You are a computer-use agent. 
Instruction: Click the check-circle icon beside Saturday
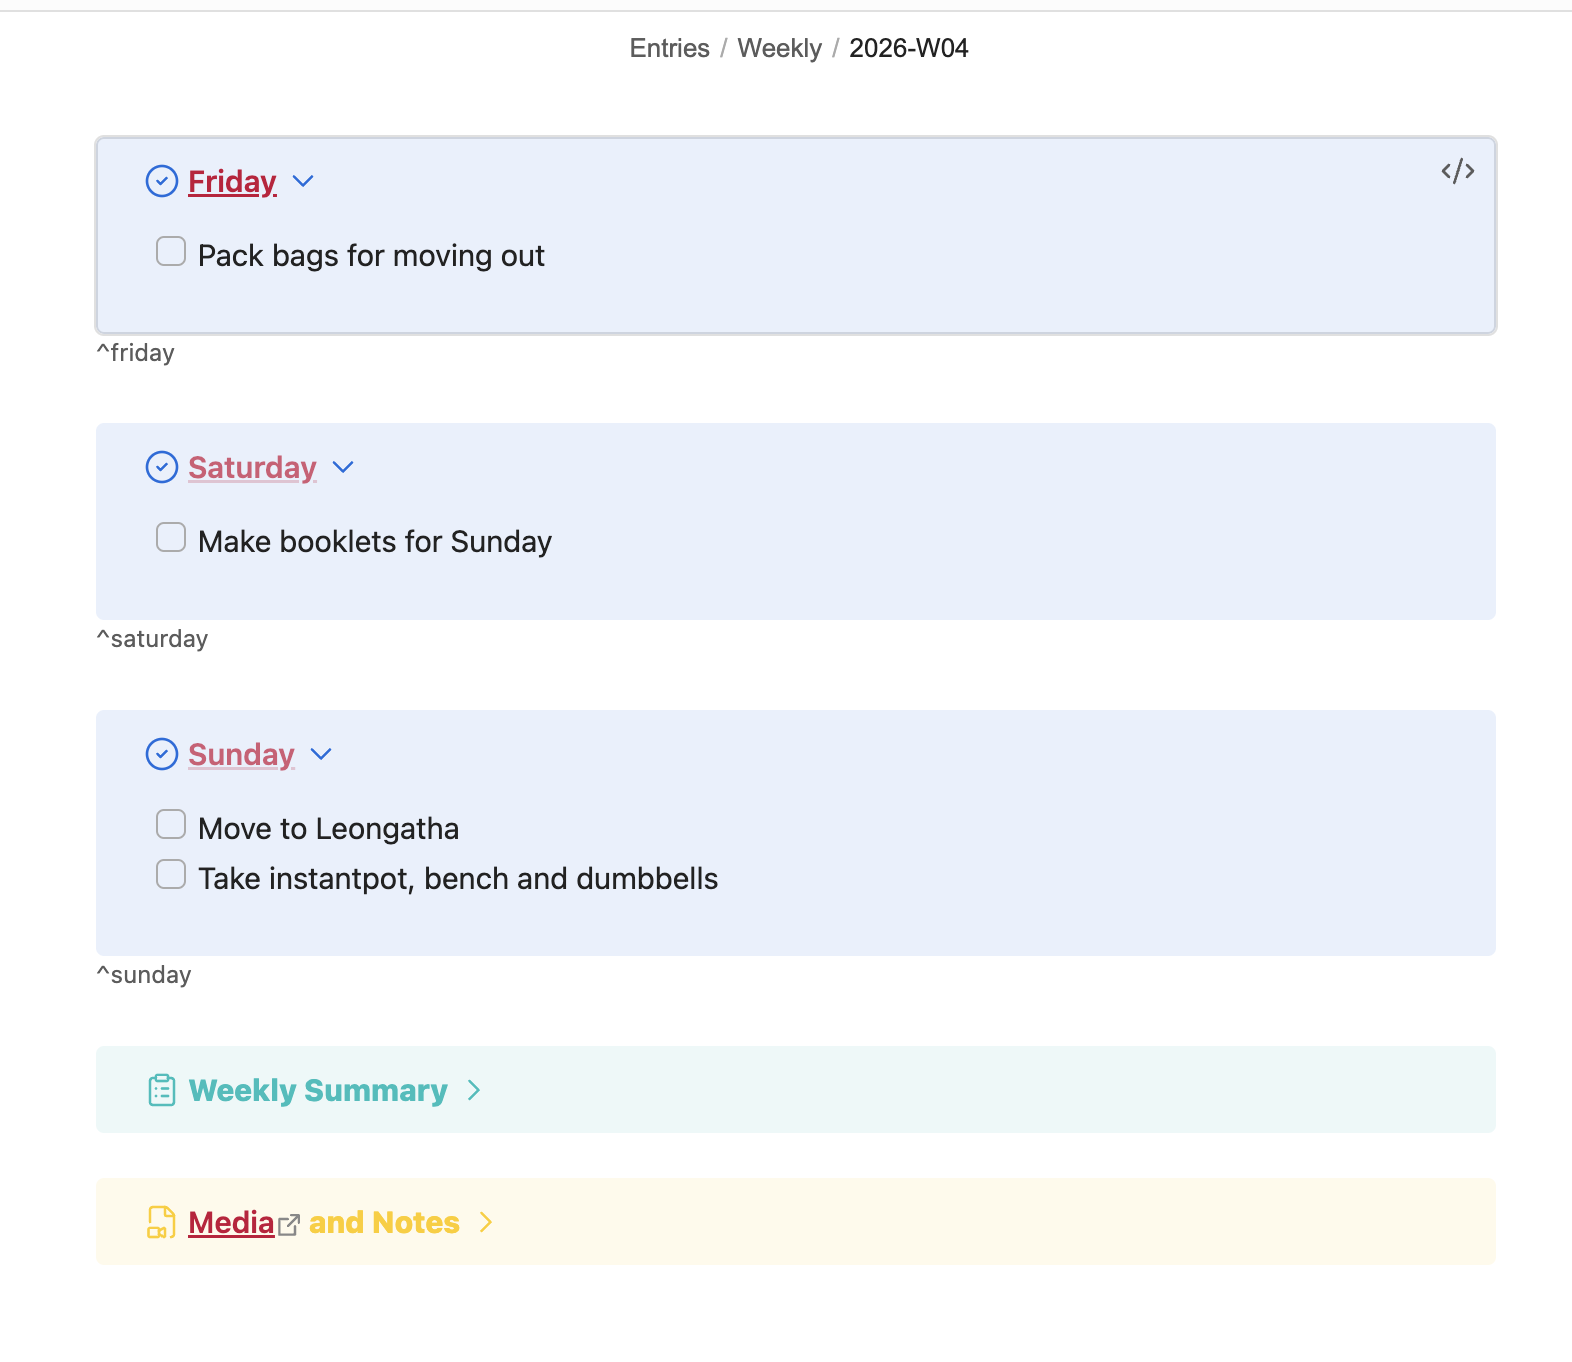click(x=162, y=467)
